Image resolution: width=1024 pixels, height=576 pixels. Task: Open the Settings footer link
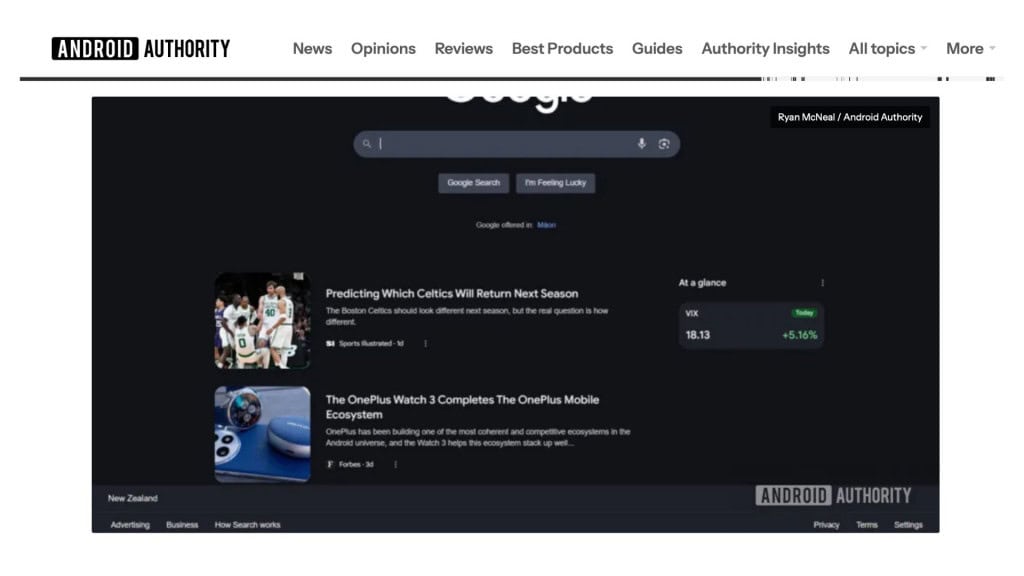coord(908,525)
